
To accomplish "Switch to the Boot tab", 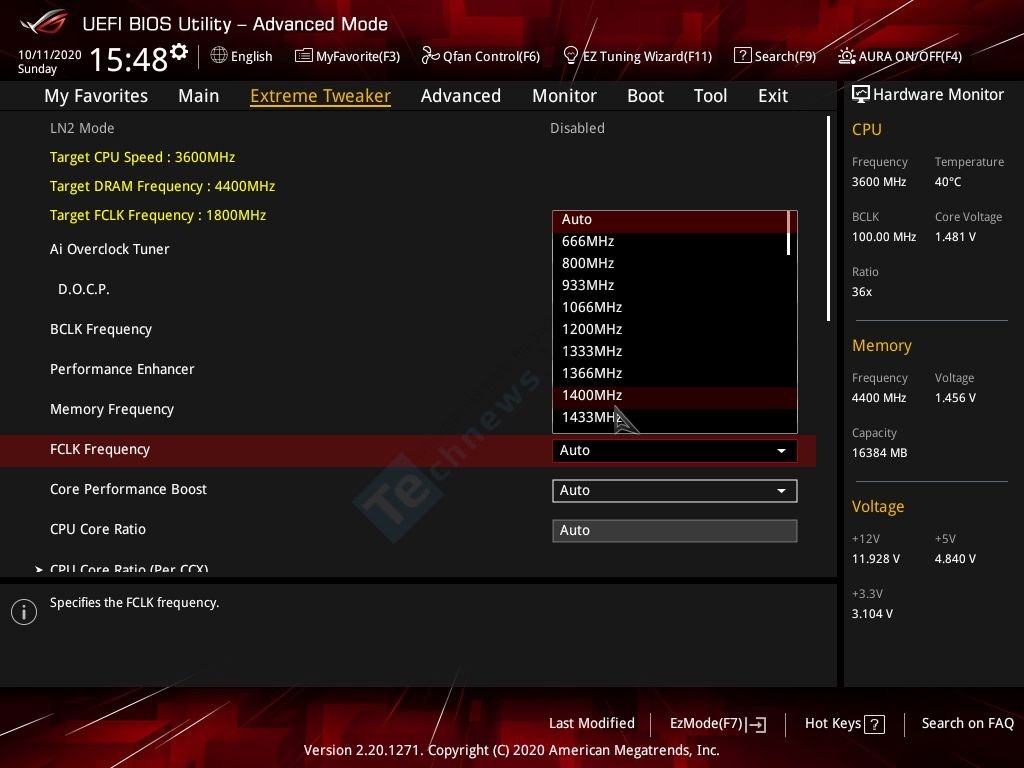I will coord(645,96).
